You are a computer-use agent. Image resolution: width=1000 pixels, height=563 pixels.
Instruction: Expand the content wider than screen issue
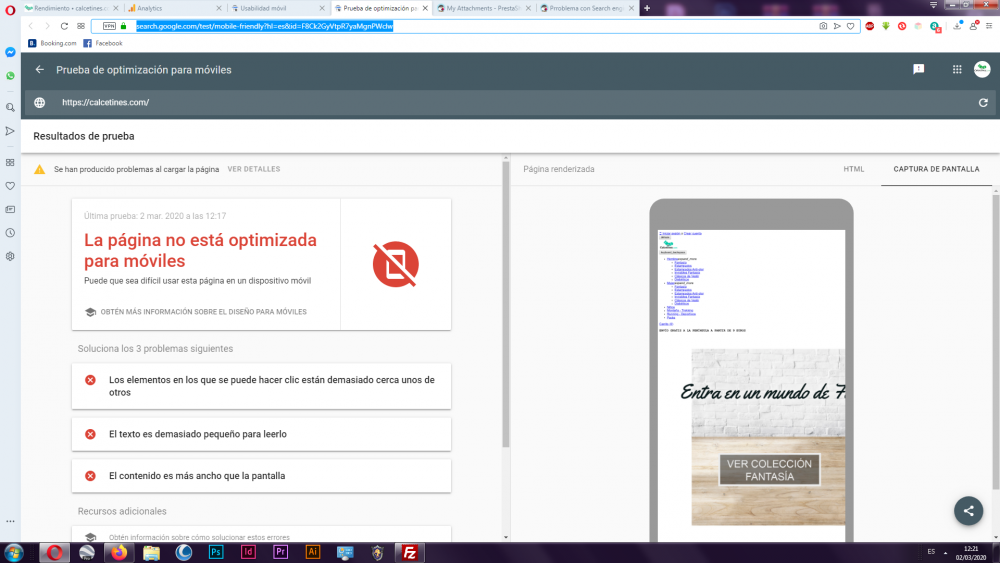point(261,476)
